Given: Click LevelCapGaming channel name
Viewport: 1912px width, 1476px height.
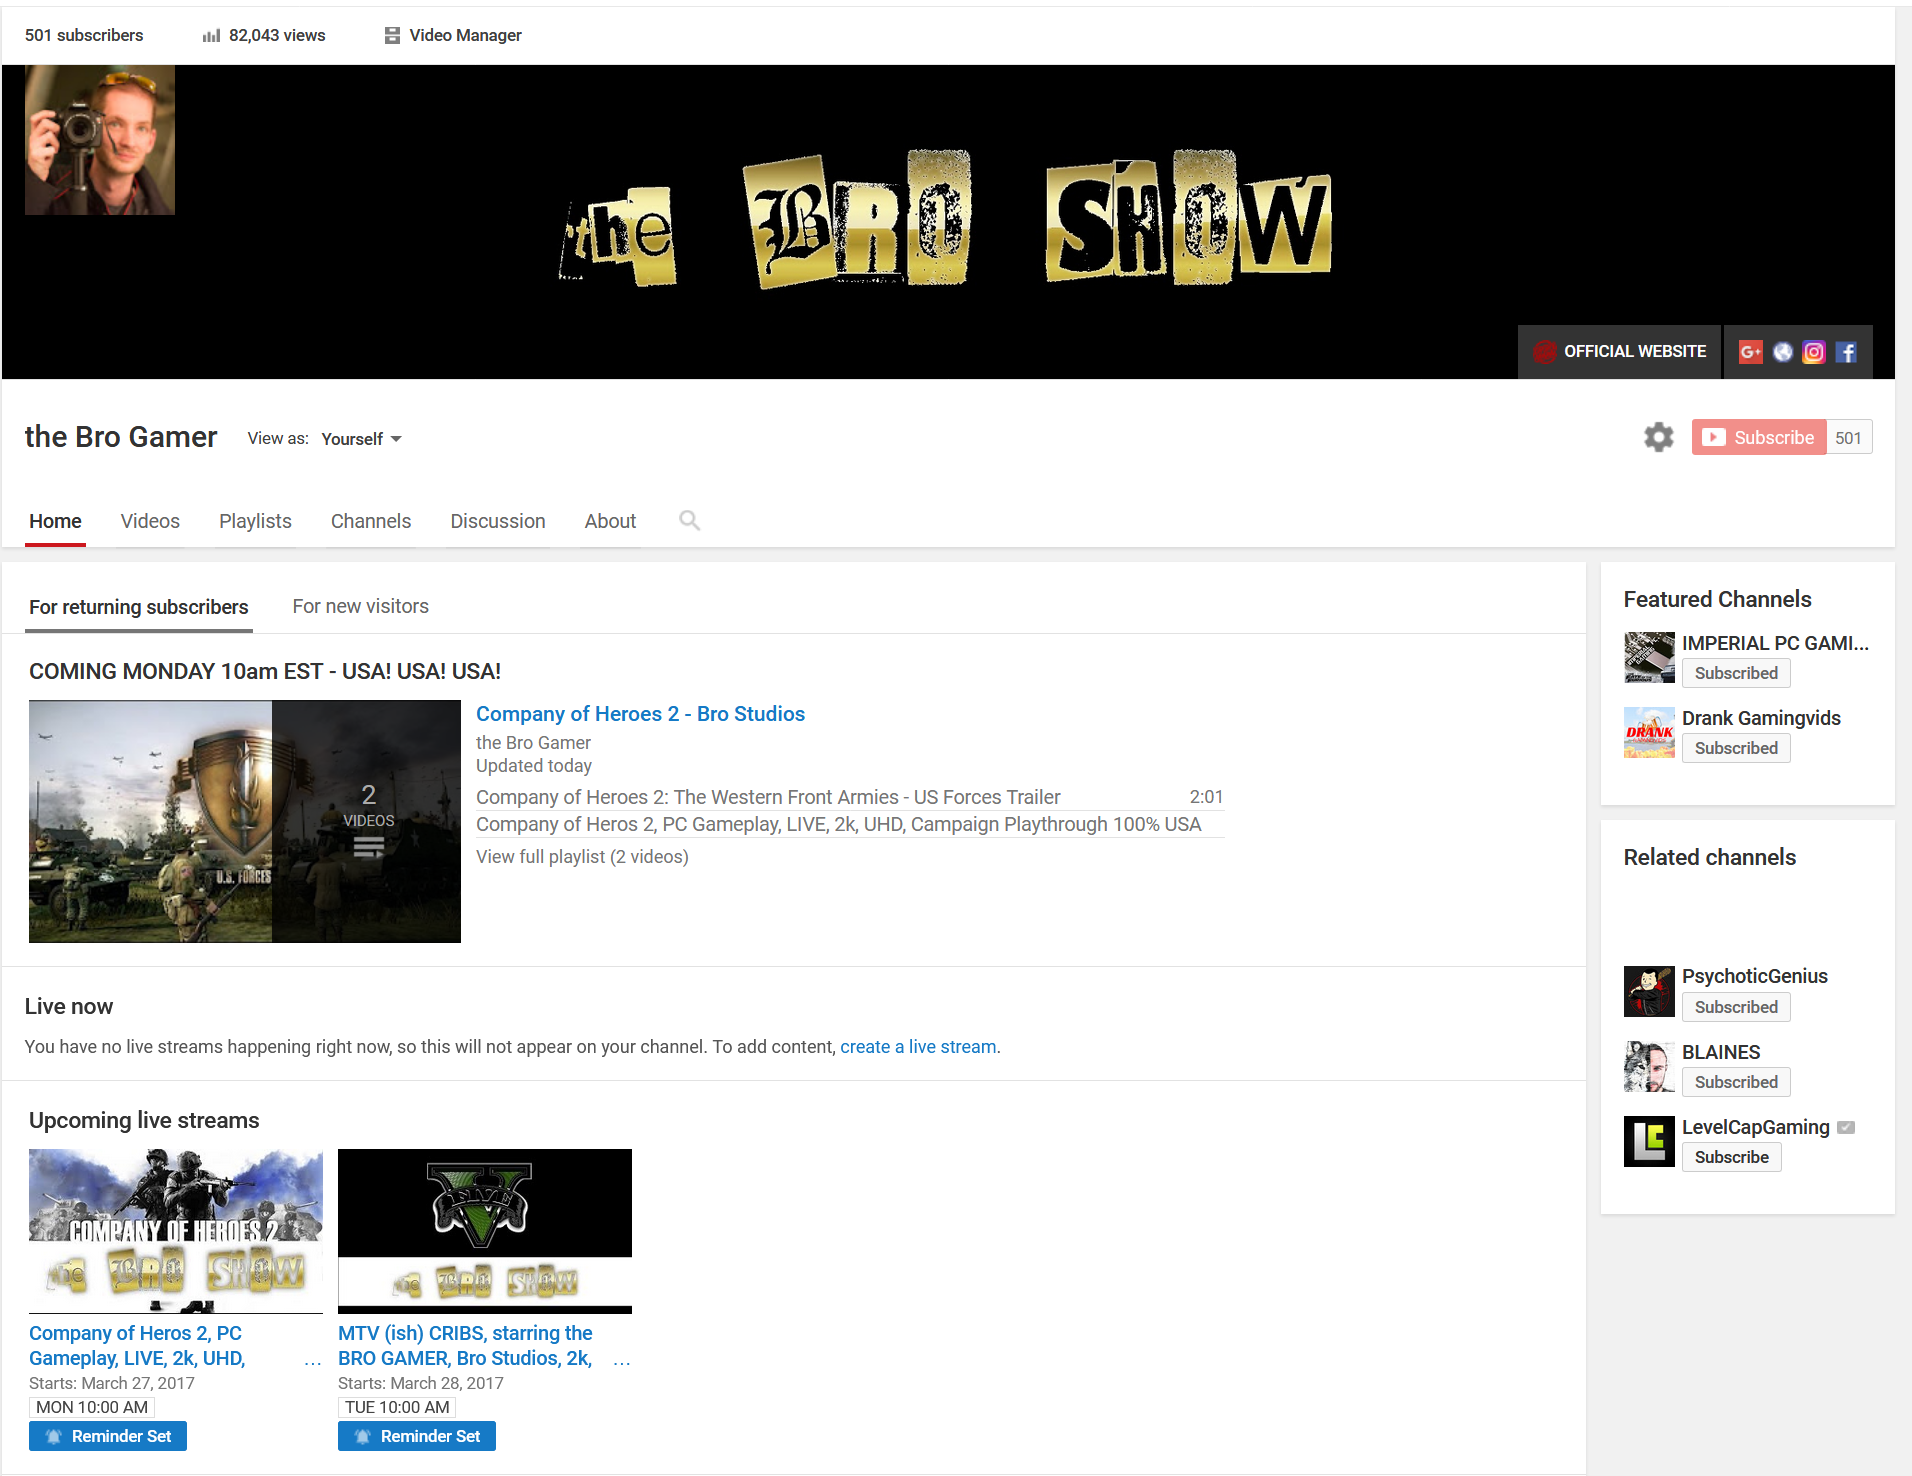Looking at the screenshot, I should point(1756,1127).
